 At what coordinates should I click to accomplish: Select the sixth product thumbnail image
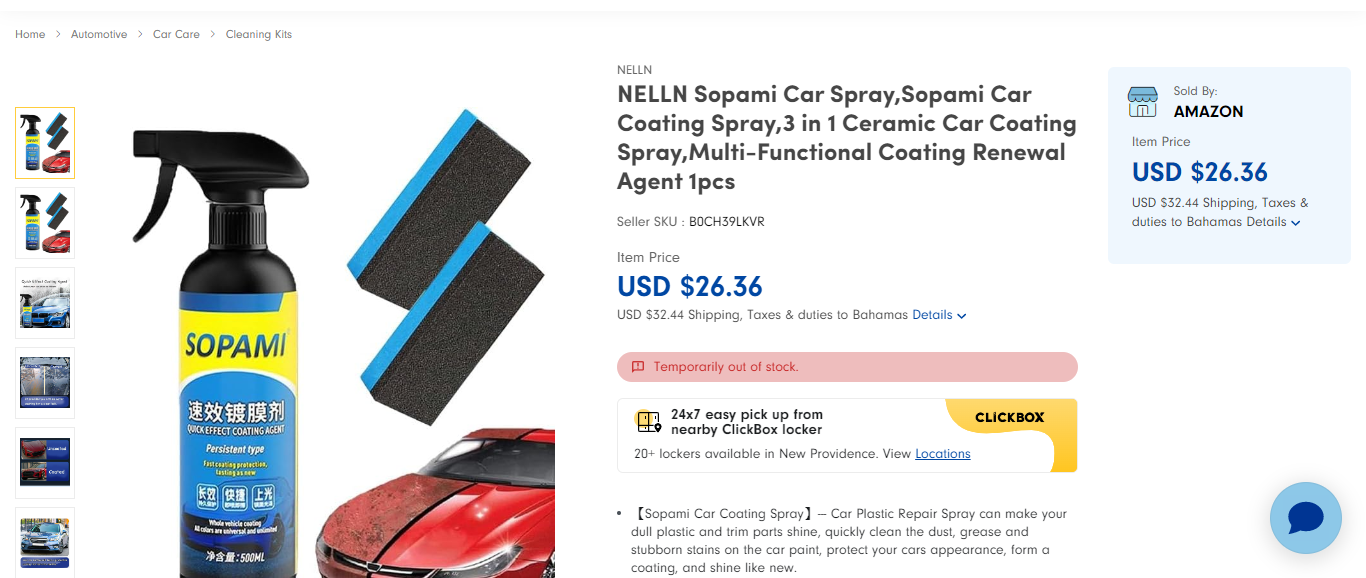45,540
